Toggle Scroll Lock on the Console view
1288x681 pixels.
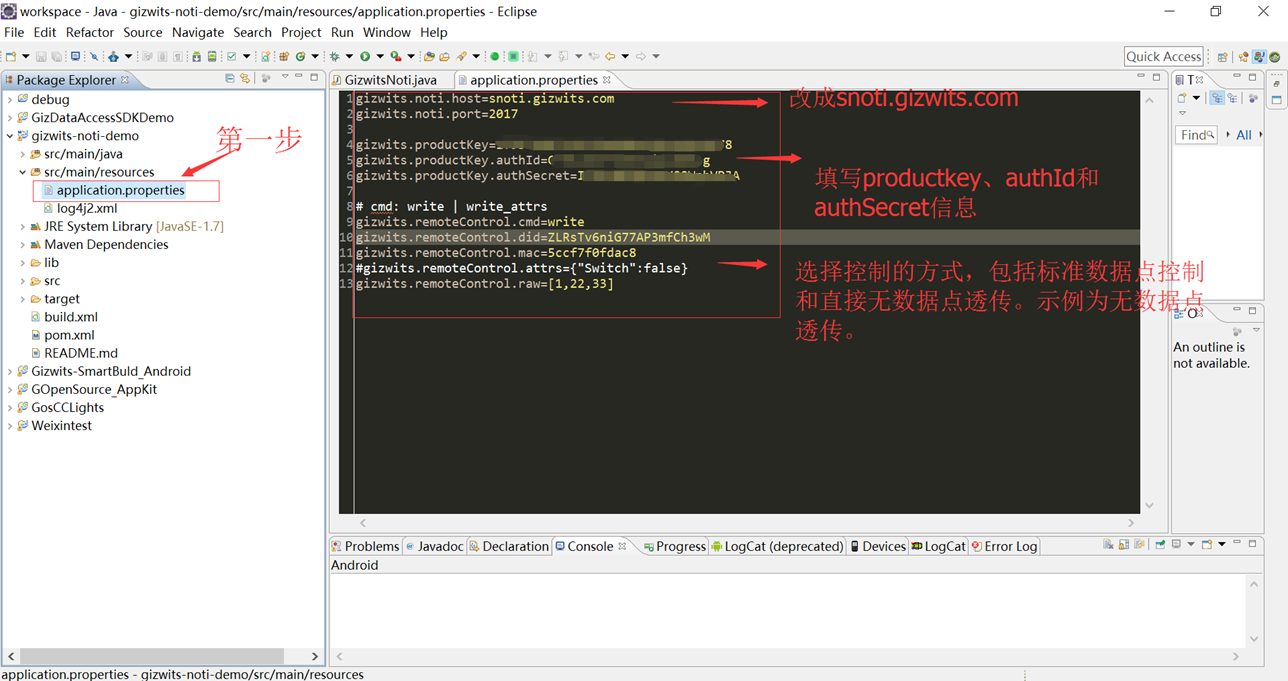(1123, 544)
